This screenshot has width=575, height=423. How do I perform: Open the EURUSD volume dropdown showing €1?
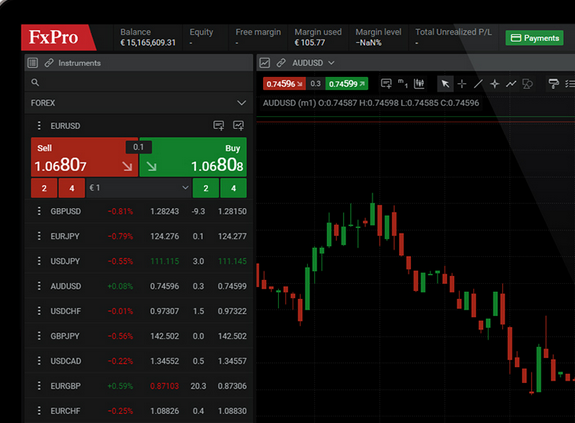pos(139,188)
